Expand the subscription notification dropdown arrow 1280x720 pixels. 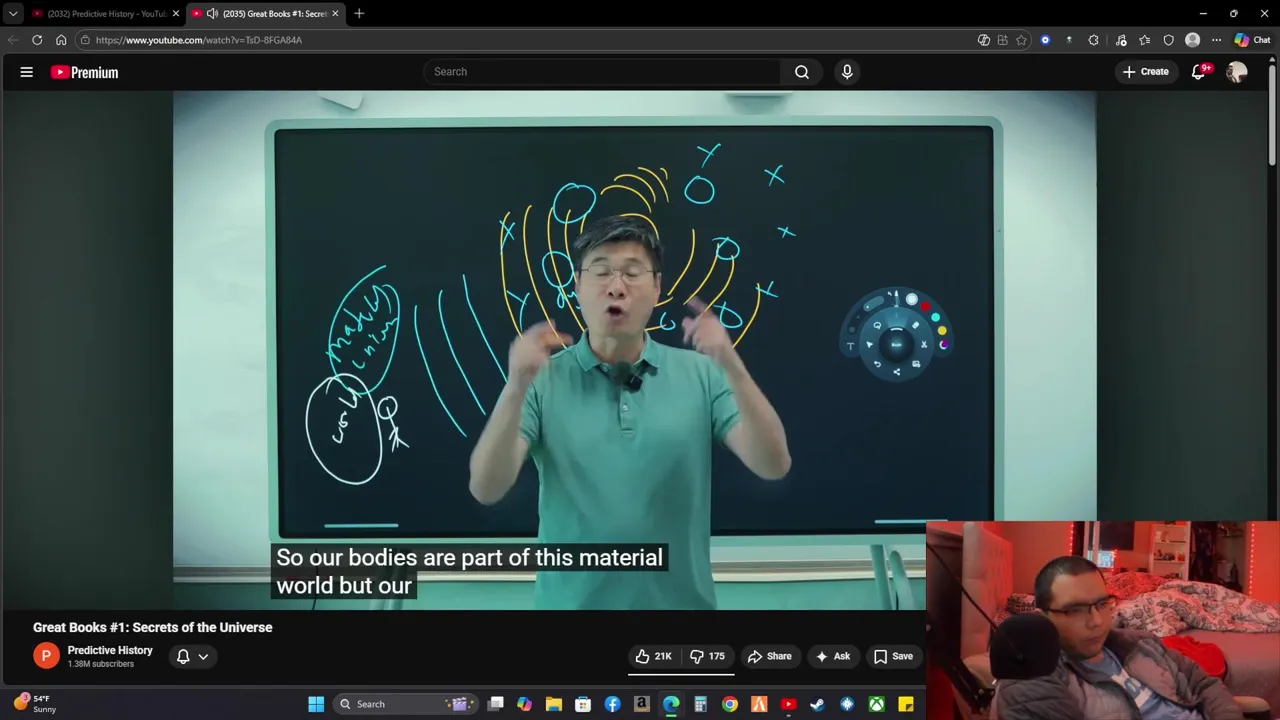tap(203, 657)
